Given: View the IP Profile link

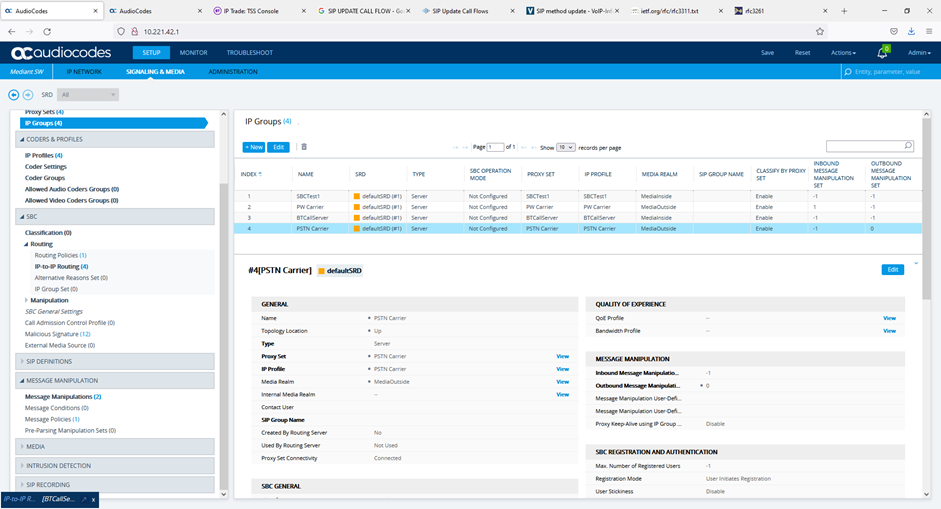Looking at the screenshot, I should click(562, 369).
